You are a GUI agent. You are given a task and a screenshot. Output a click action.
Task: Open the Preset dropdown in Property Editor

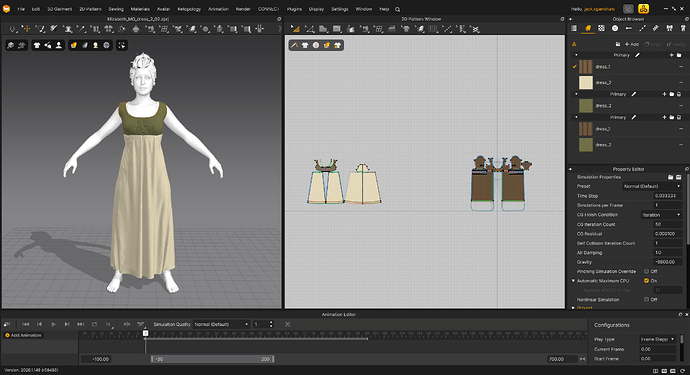click(652, 187)
